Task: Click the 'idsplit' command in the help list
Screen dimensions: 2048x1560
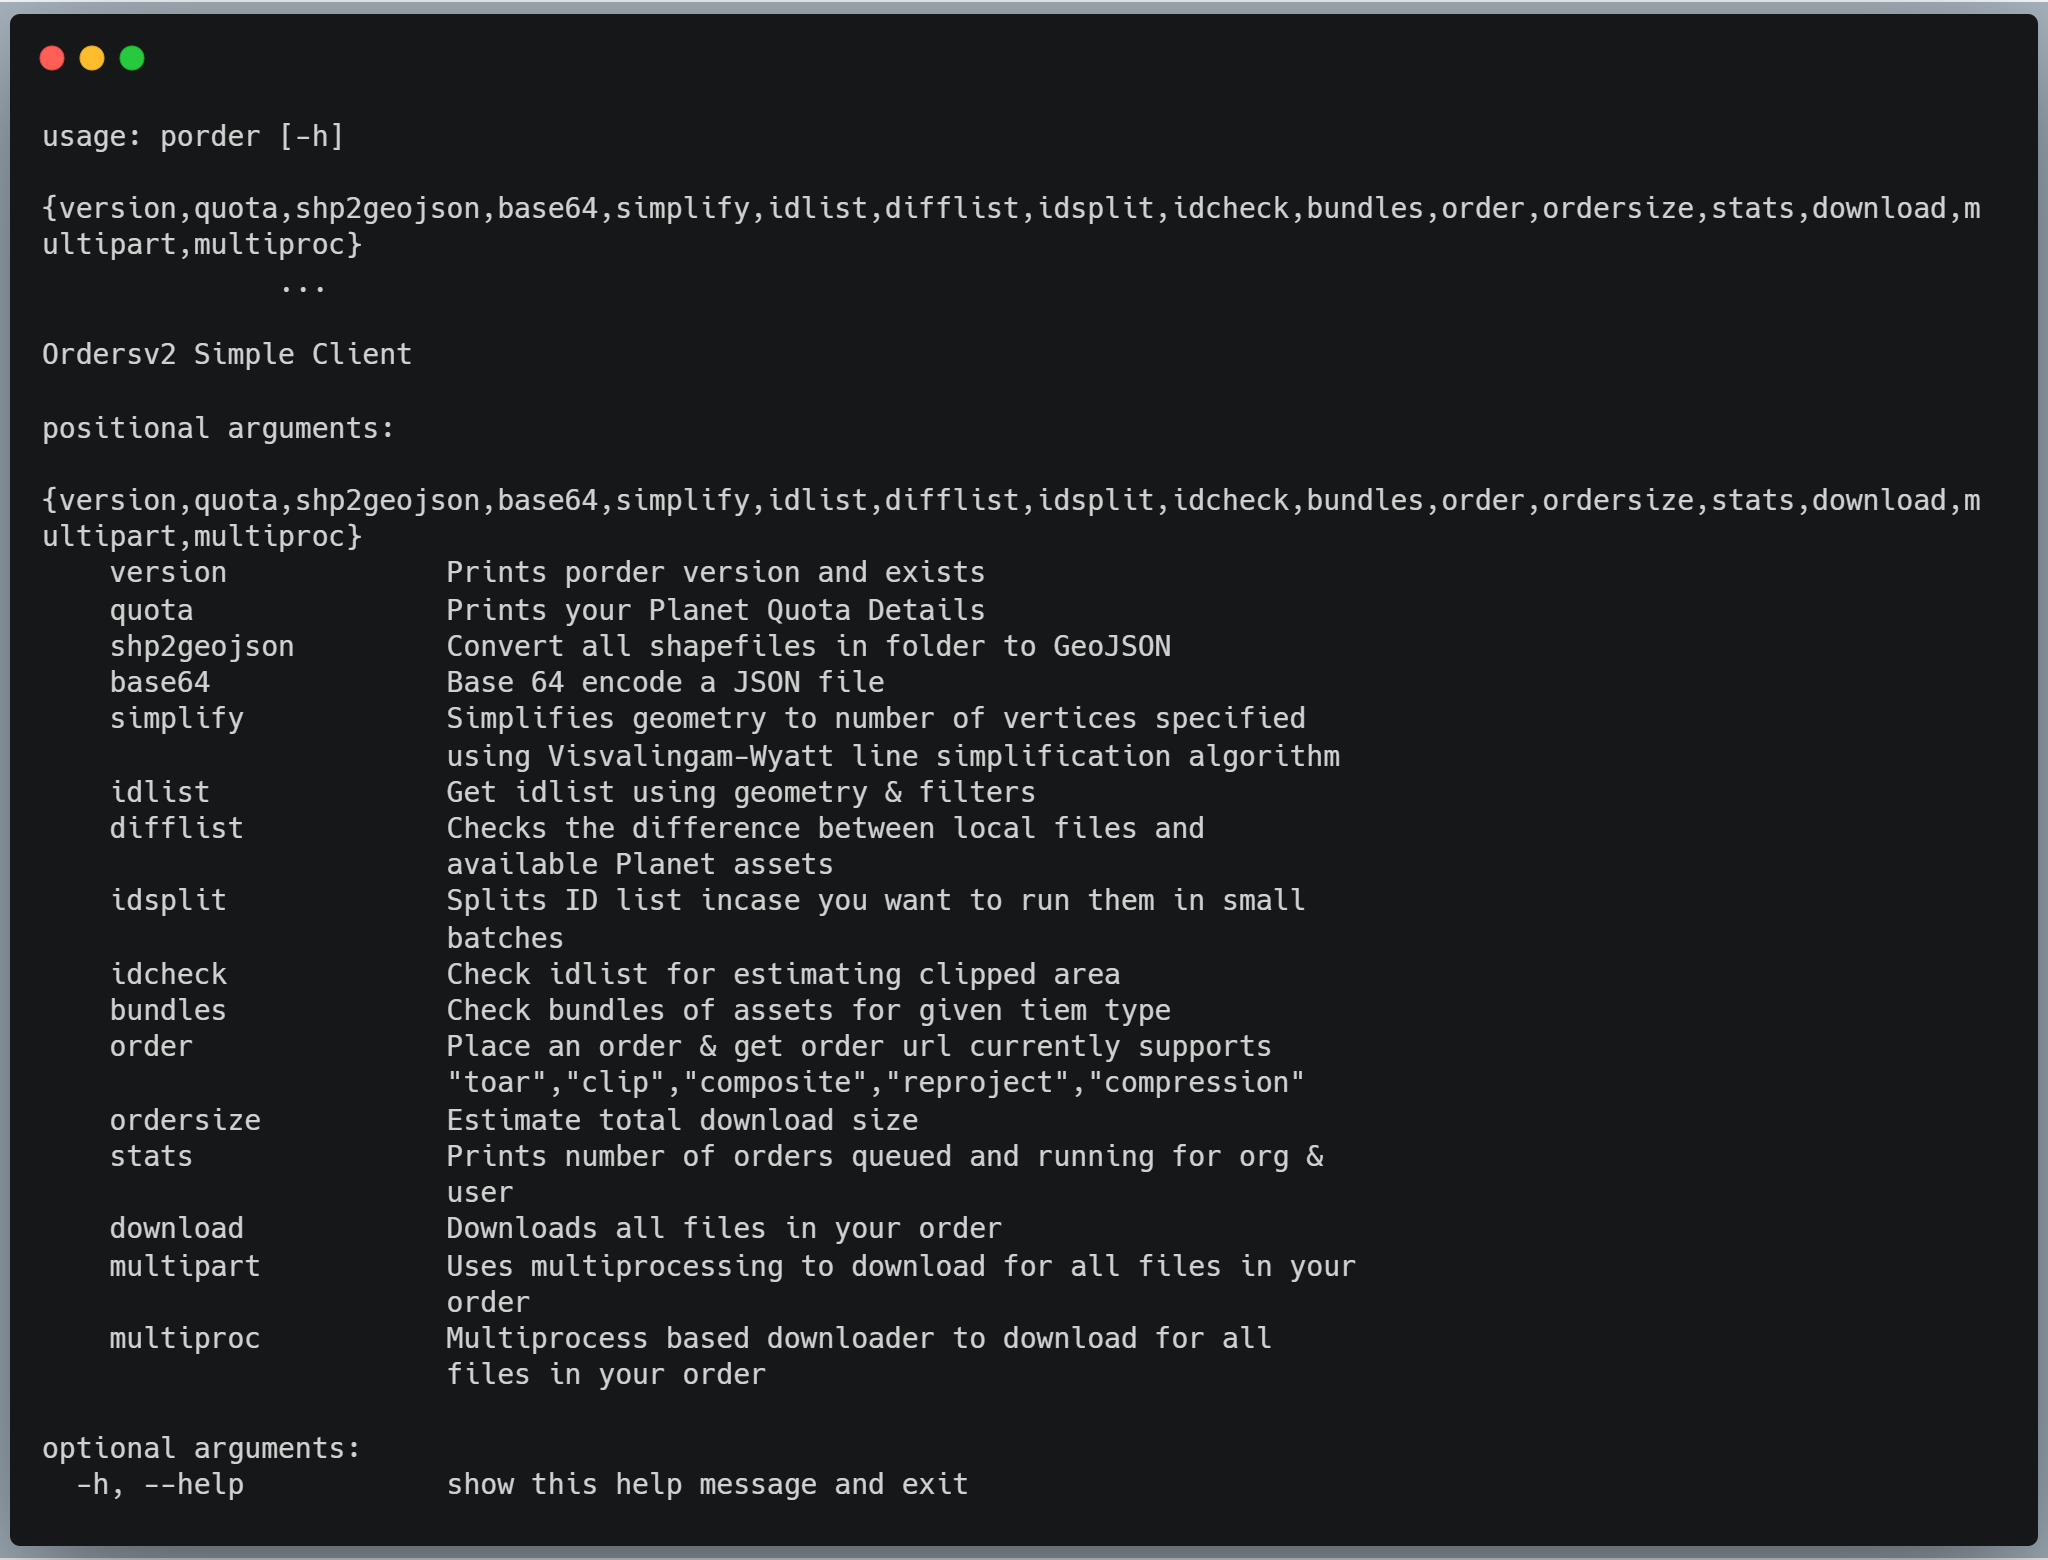Action: tap(168, 901)
